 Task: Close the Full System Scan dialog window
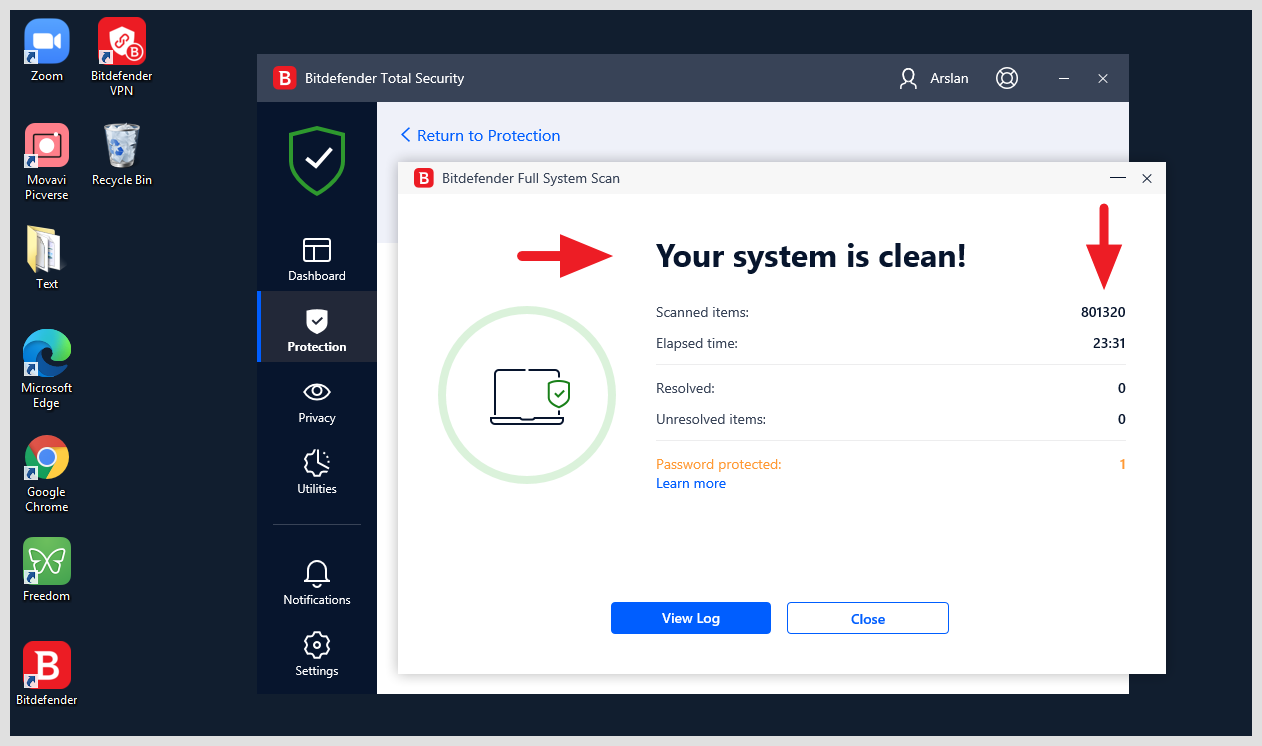[x=1147, y=178]
